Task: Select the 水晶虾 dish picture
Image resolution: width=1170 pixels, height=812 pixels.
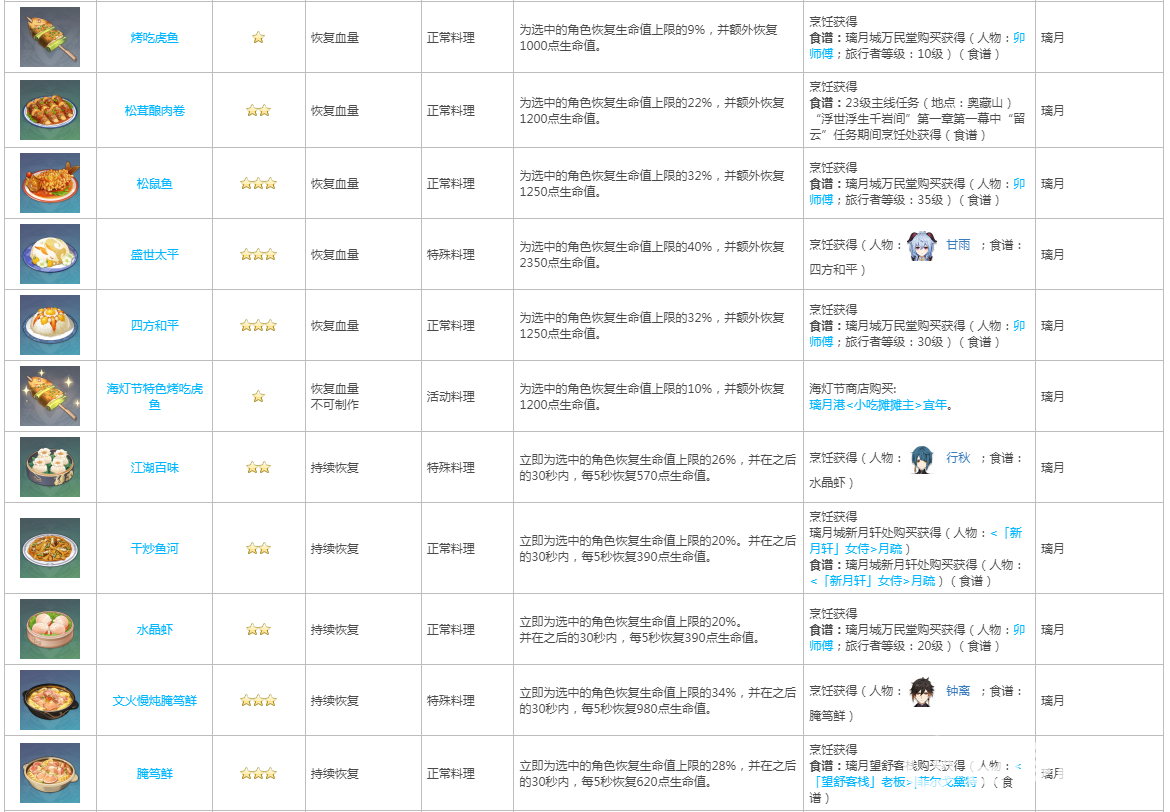Action: pyautogui.click(x=50, y=629)
